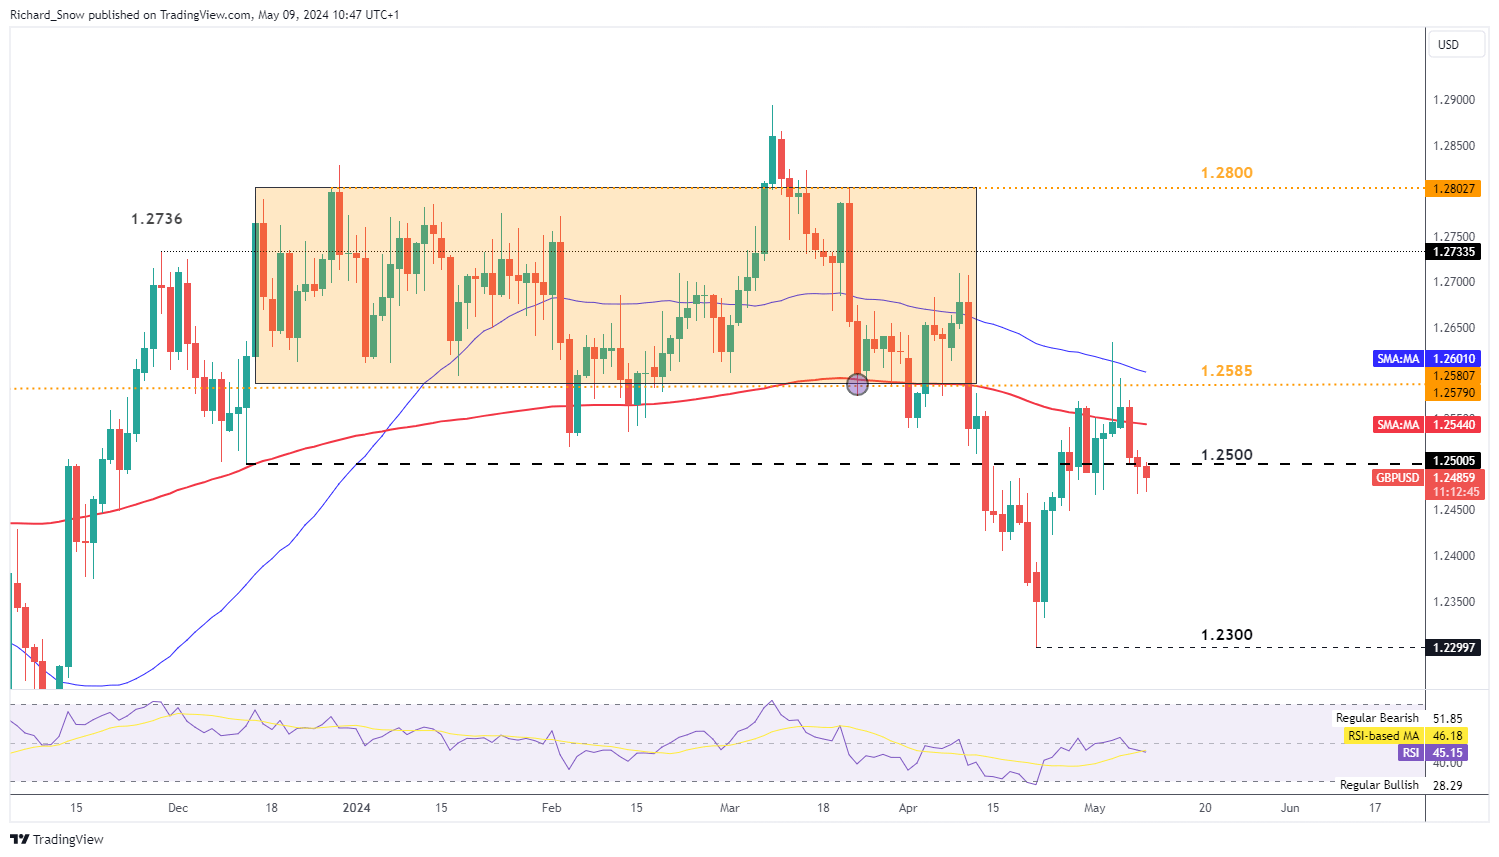Viewport: 1499px width, 857px height.
Task: Select the GBPUSD price tag on the axis
Action: (1398, 478)
